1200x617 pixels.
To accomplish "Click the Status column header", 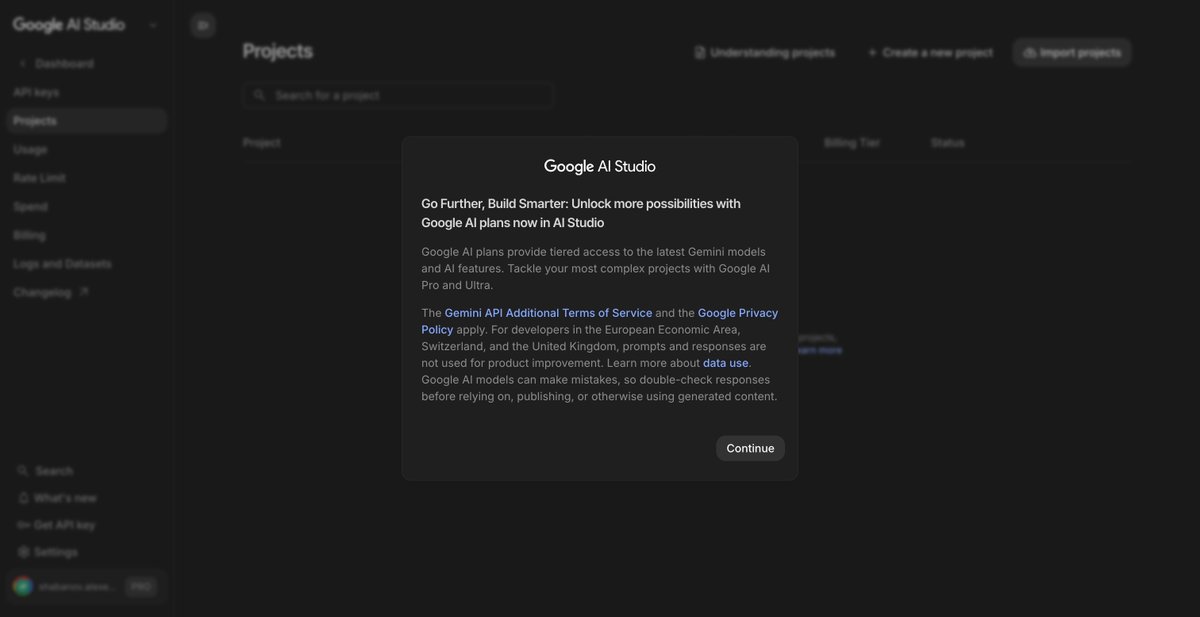I will [x=947, y=143].
